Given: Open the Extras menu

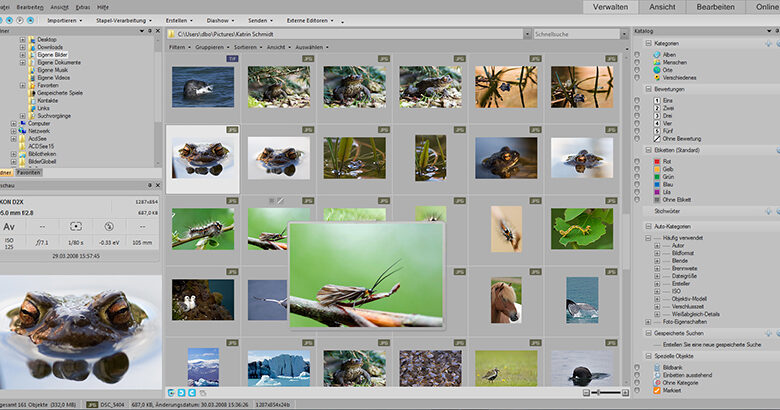Looking at the screenshot, I should point(82,6).
